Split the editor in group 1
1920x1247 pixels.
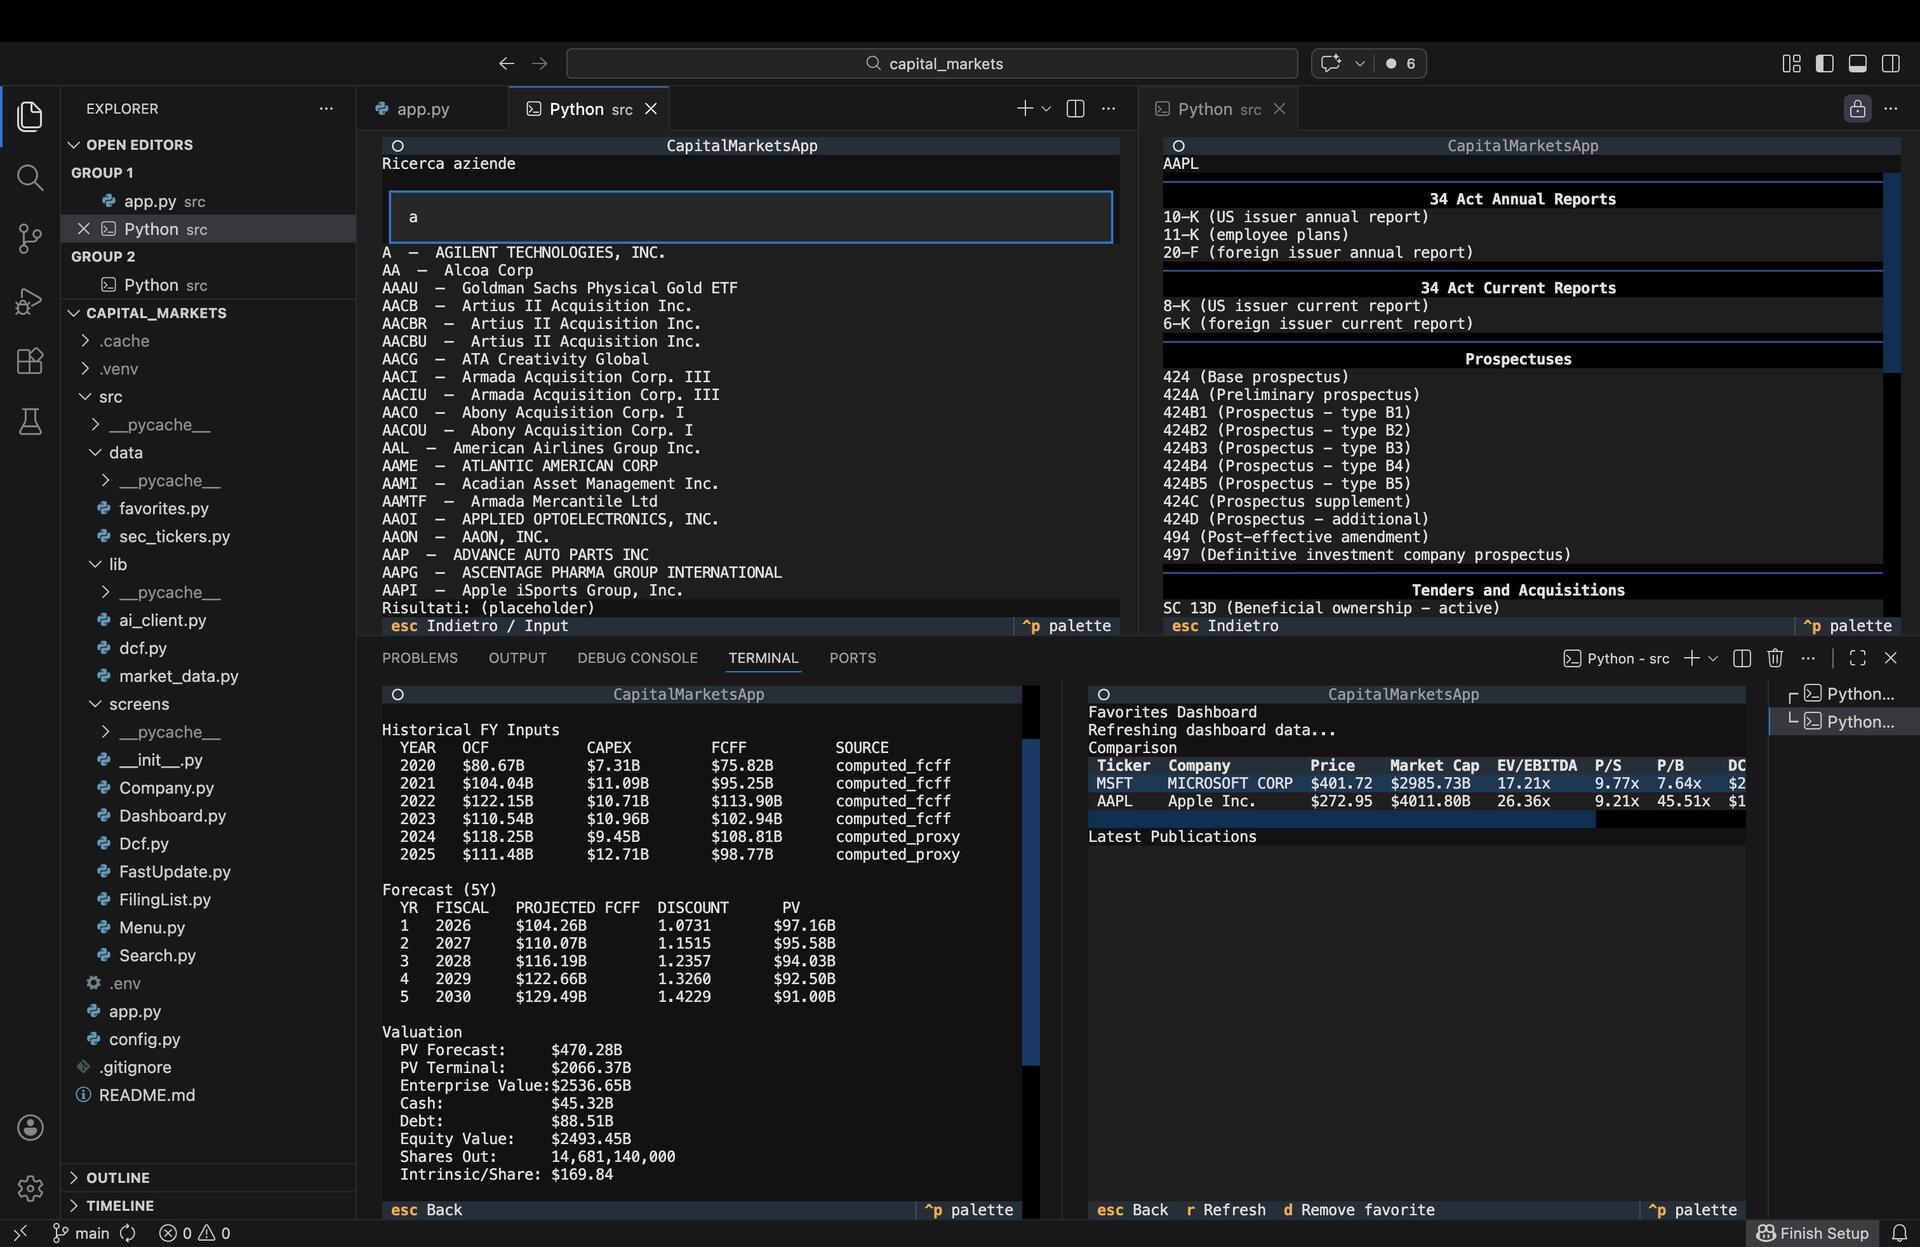(1075, 108)
